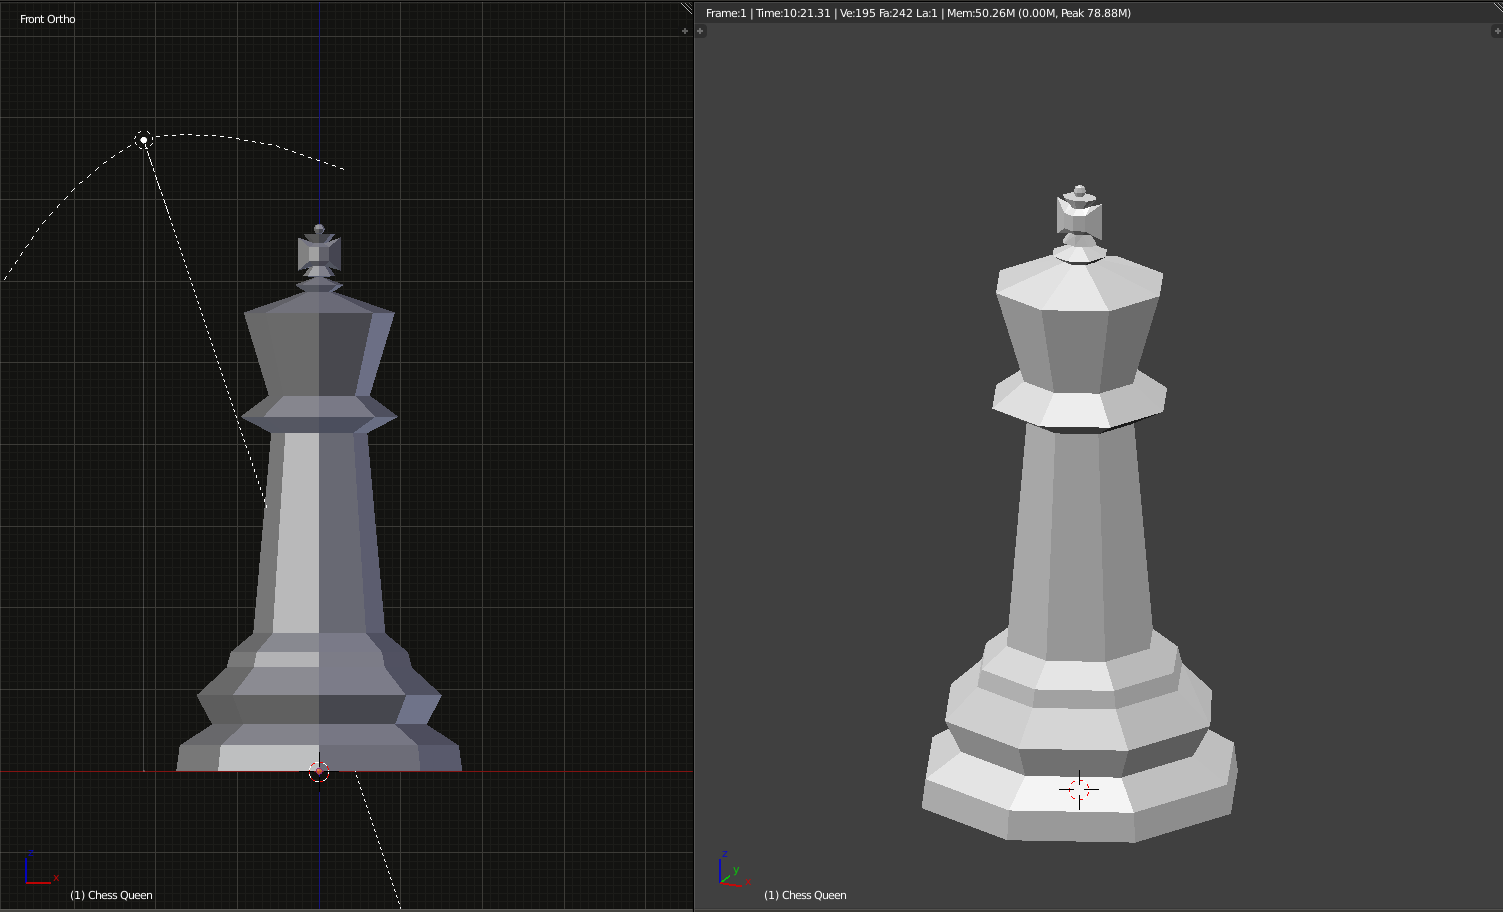Click the Chess Queen label in left viewport
This screenshot has width=1503, height=912.
111,895
